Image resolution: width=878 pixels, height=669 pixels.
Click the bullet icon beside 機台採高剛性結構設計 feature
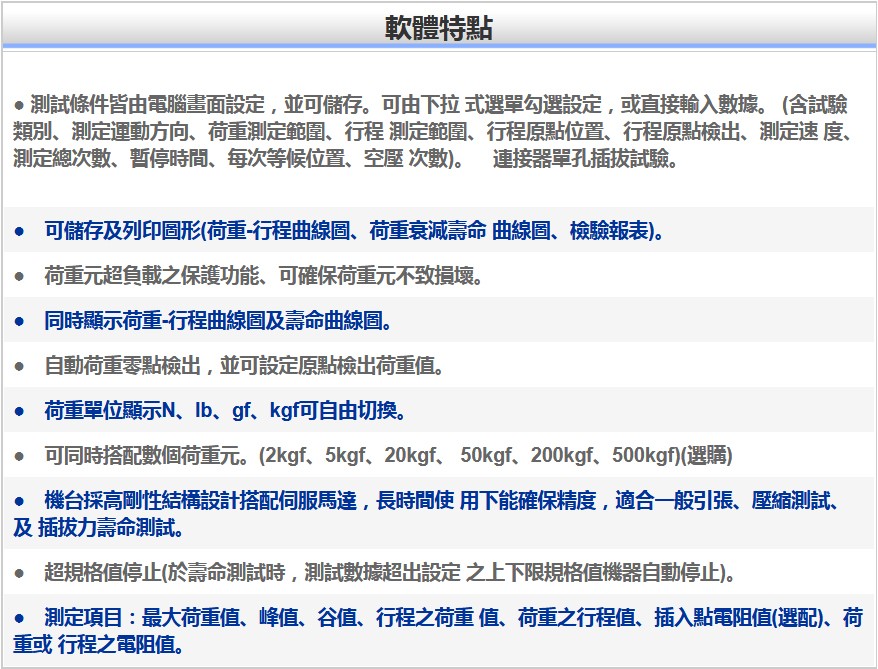(20, 496)
